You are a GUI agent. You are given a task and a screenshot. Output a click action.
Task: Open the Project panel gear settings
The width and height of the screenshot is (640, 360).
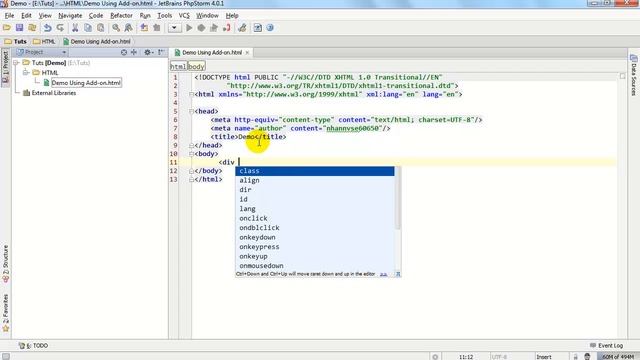tap(148, 52)
